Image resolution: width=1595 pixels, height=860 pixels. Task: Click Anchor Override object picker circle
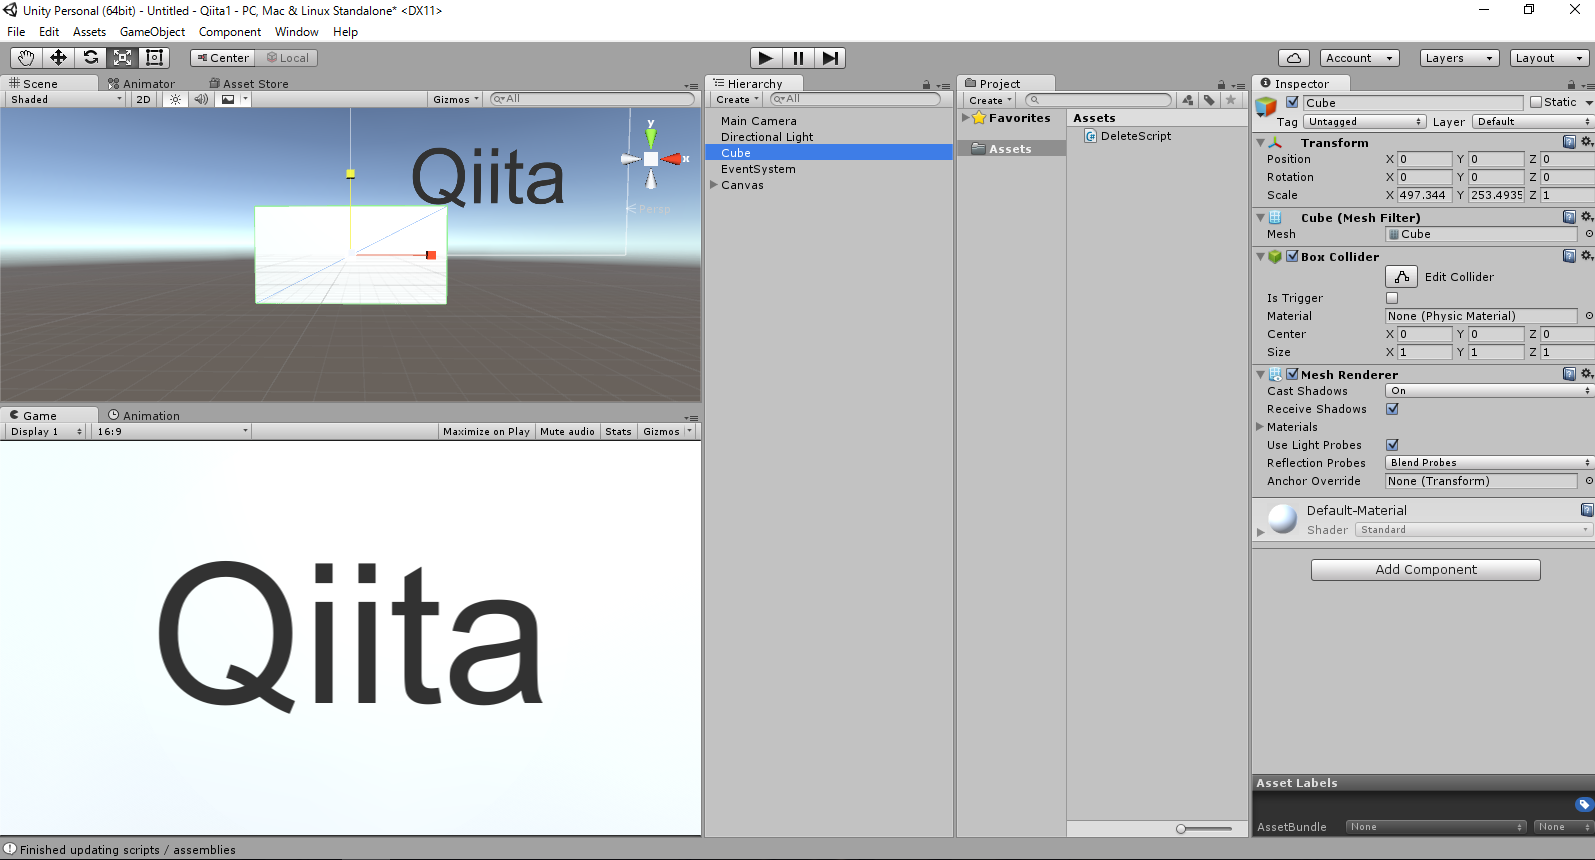(x=1589, y=481)
